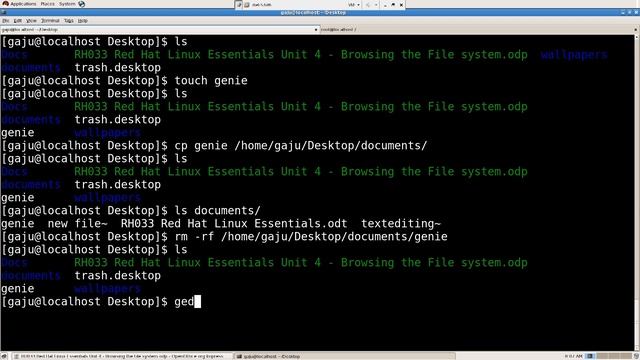Image resolution: width=640 pixels, height=360 pixels.
Task: Launch the web browser globe icon
Action: (82, 4)
